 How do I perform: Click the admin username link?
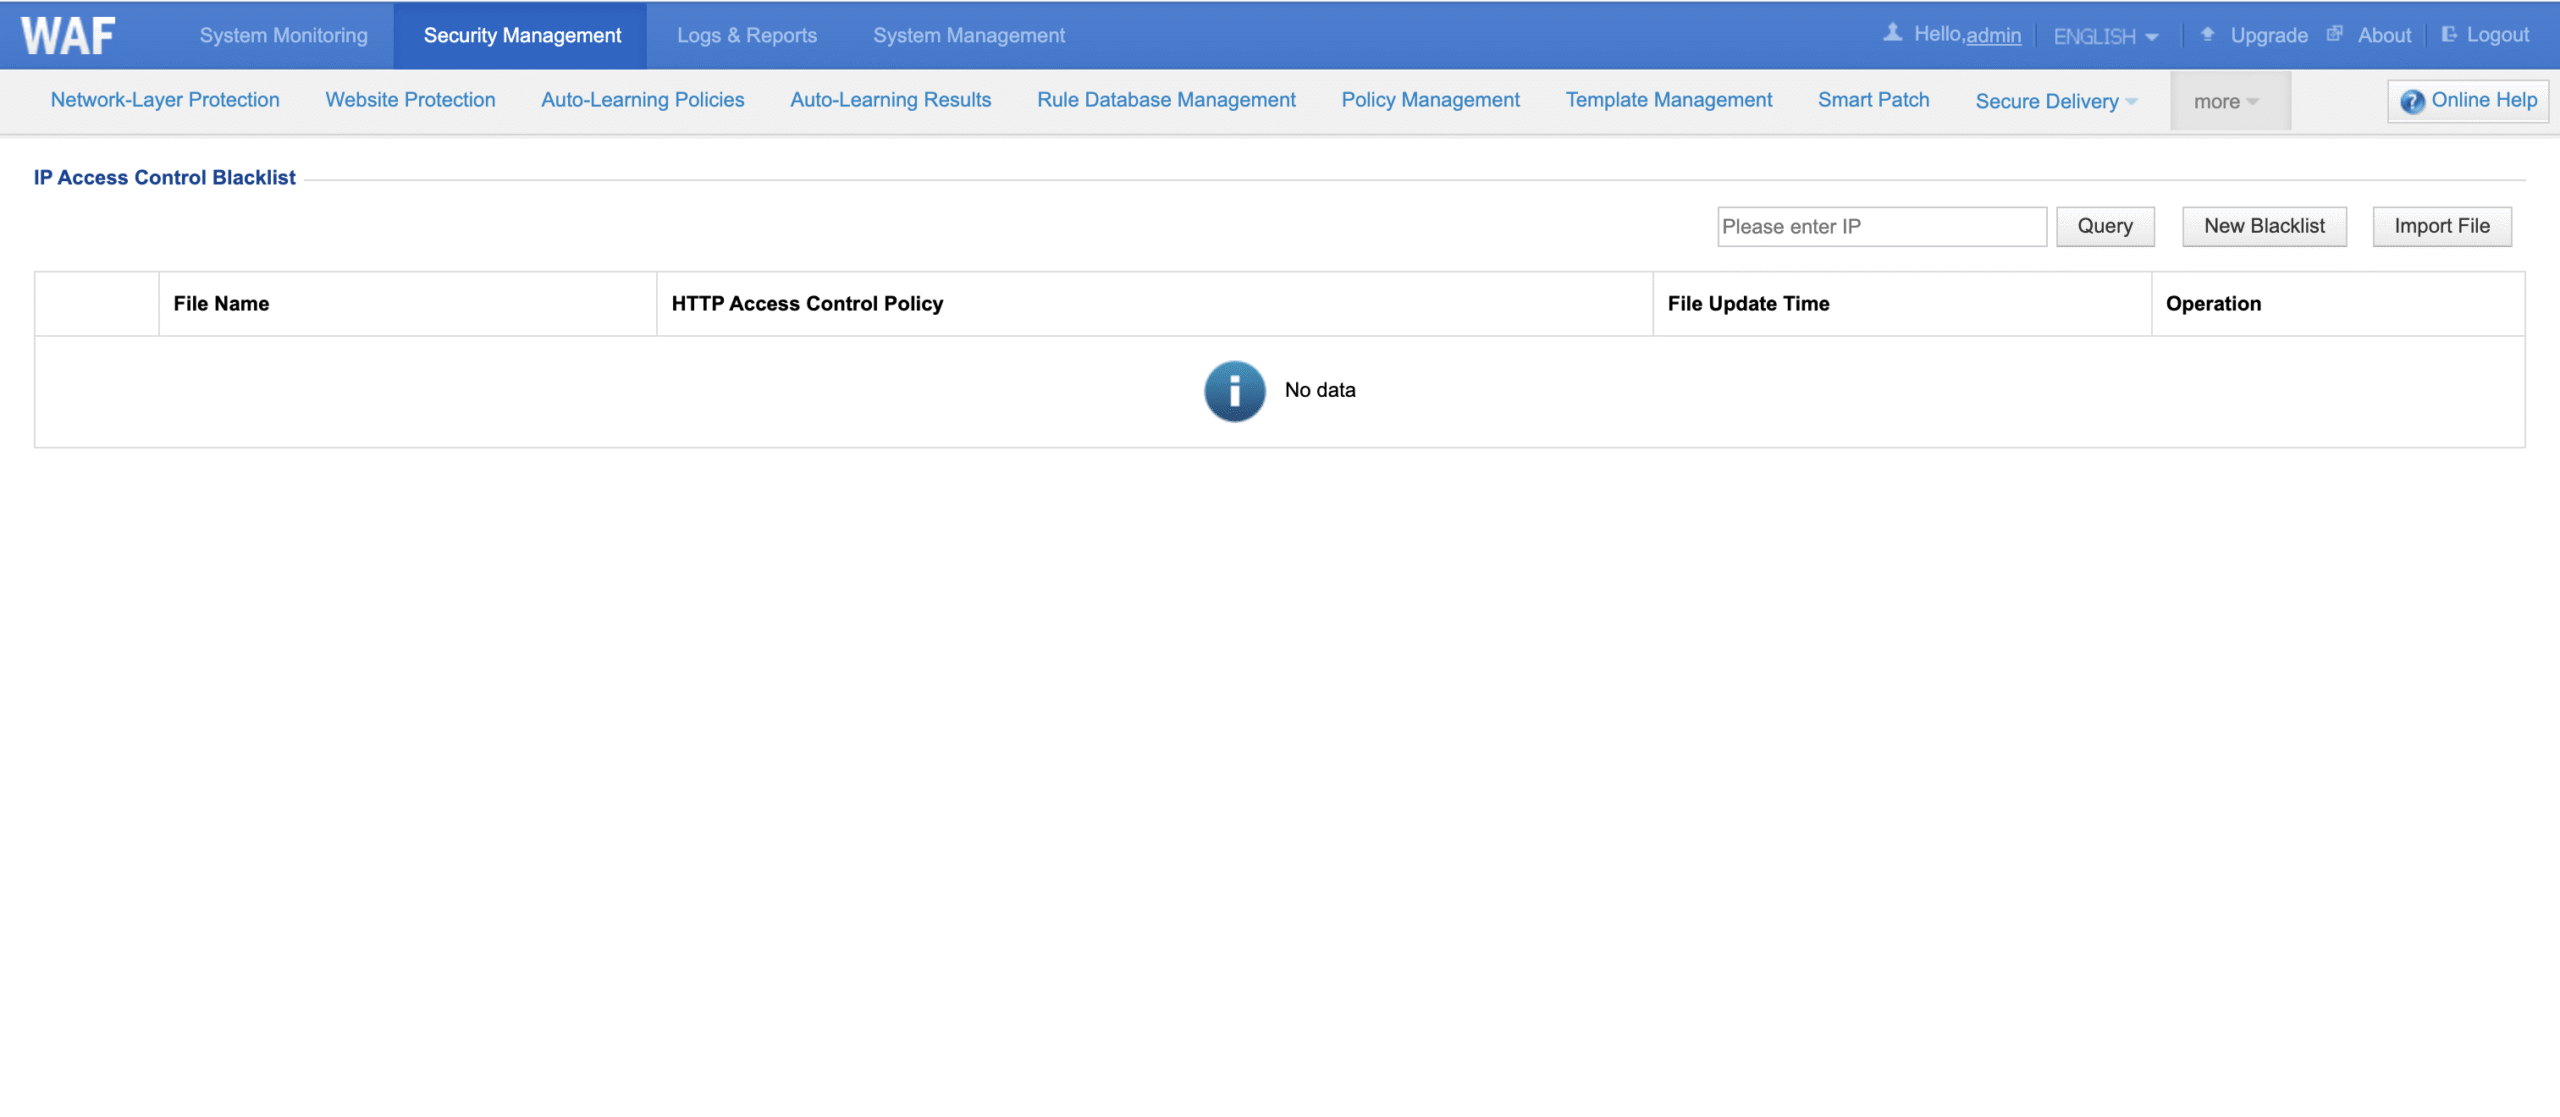(x=1993, y=35)
